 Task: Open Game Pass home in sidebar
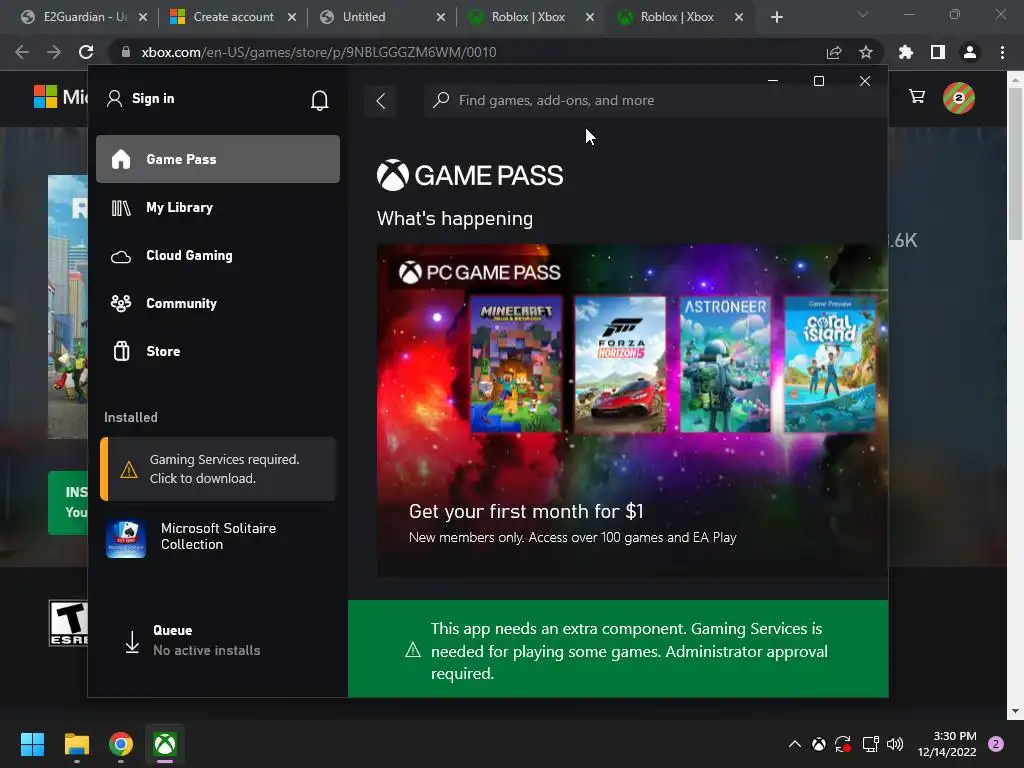coord(217,159)
